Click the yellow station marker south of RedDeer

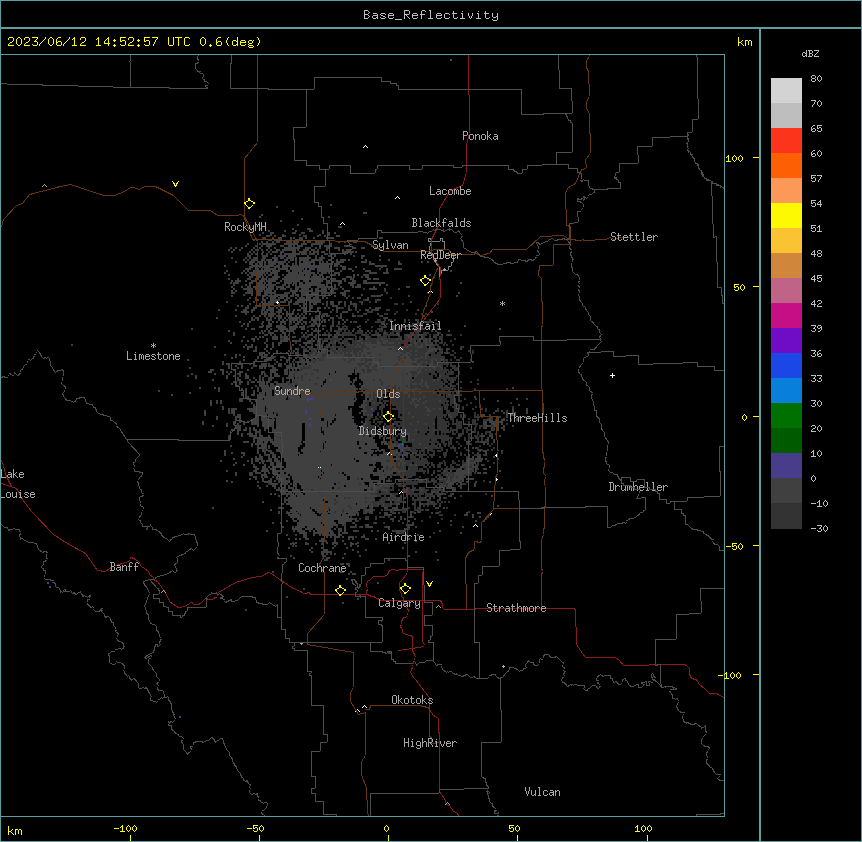[x=425, y=281]
